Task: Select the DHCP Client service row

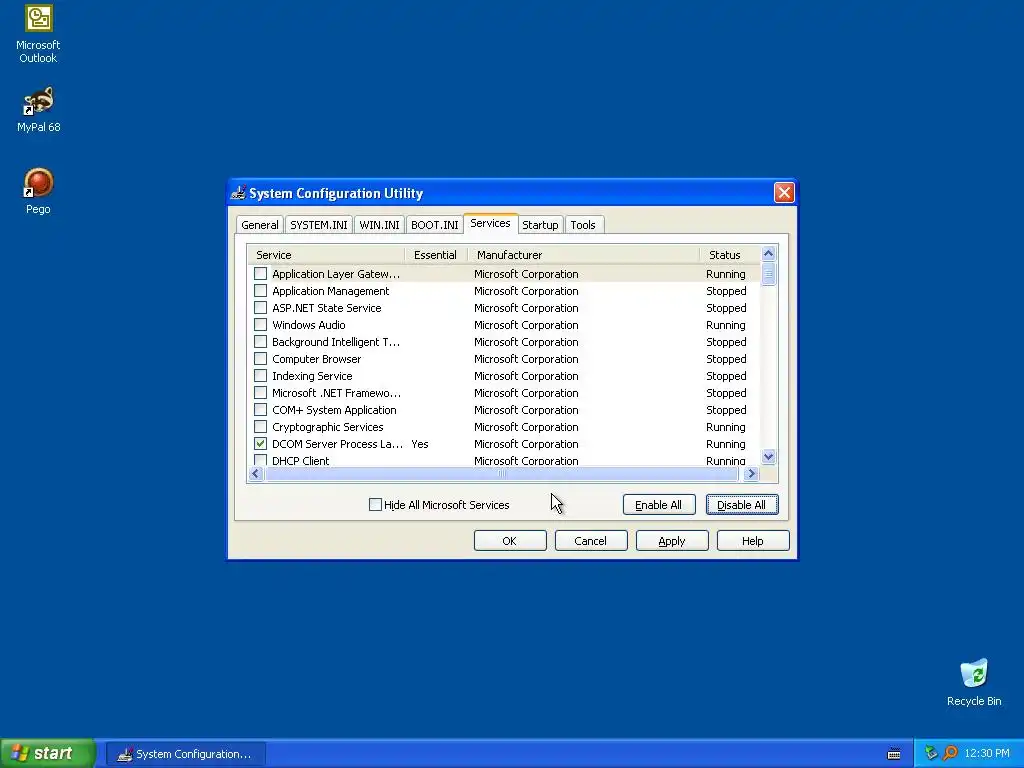Action: tap(504, 460)
